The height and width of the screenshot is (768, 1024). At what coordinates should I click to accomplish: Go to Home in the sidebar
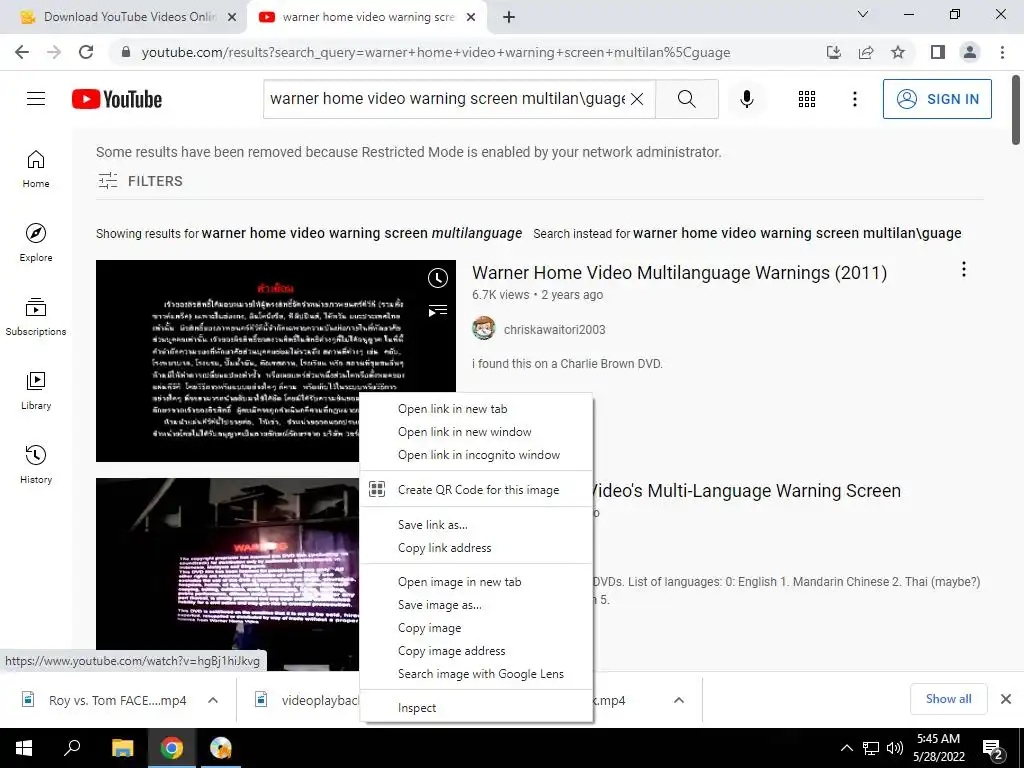36,168
